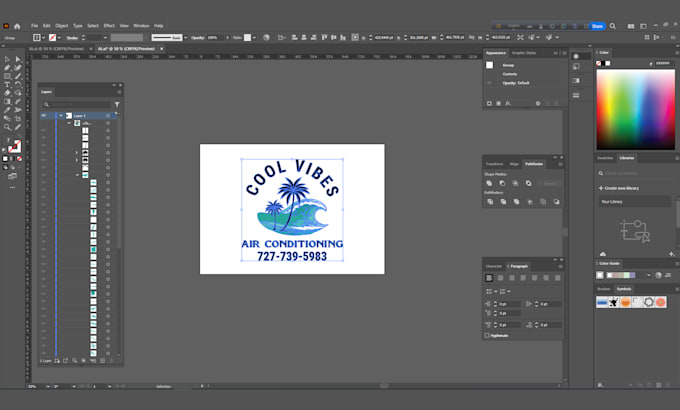Open the Pathfinder panel flyout menu

tap(560, 164)
